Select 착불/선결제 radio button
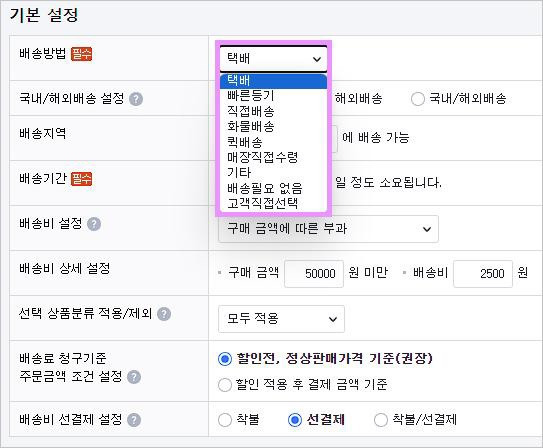This screenshot has width=543, height=448. click(x=380, y=420)
